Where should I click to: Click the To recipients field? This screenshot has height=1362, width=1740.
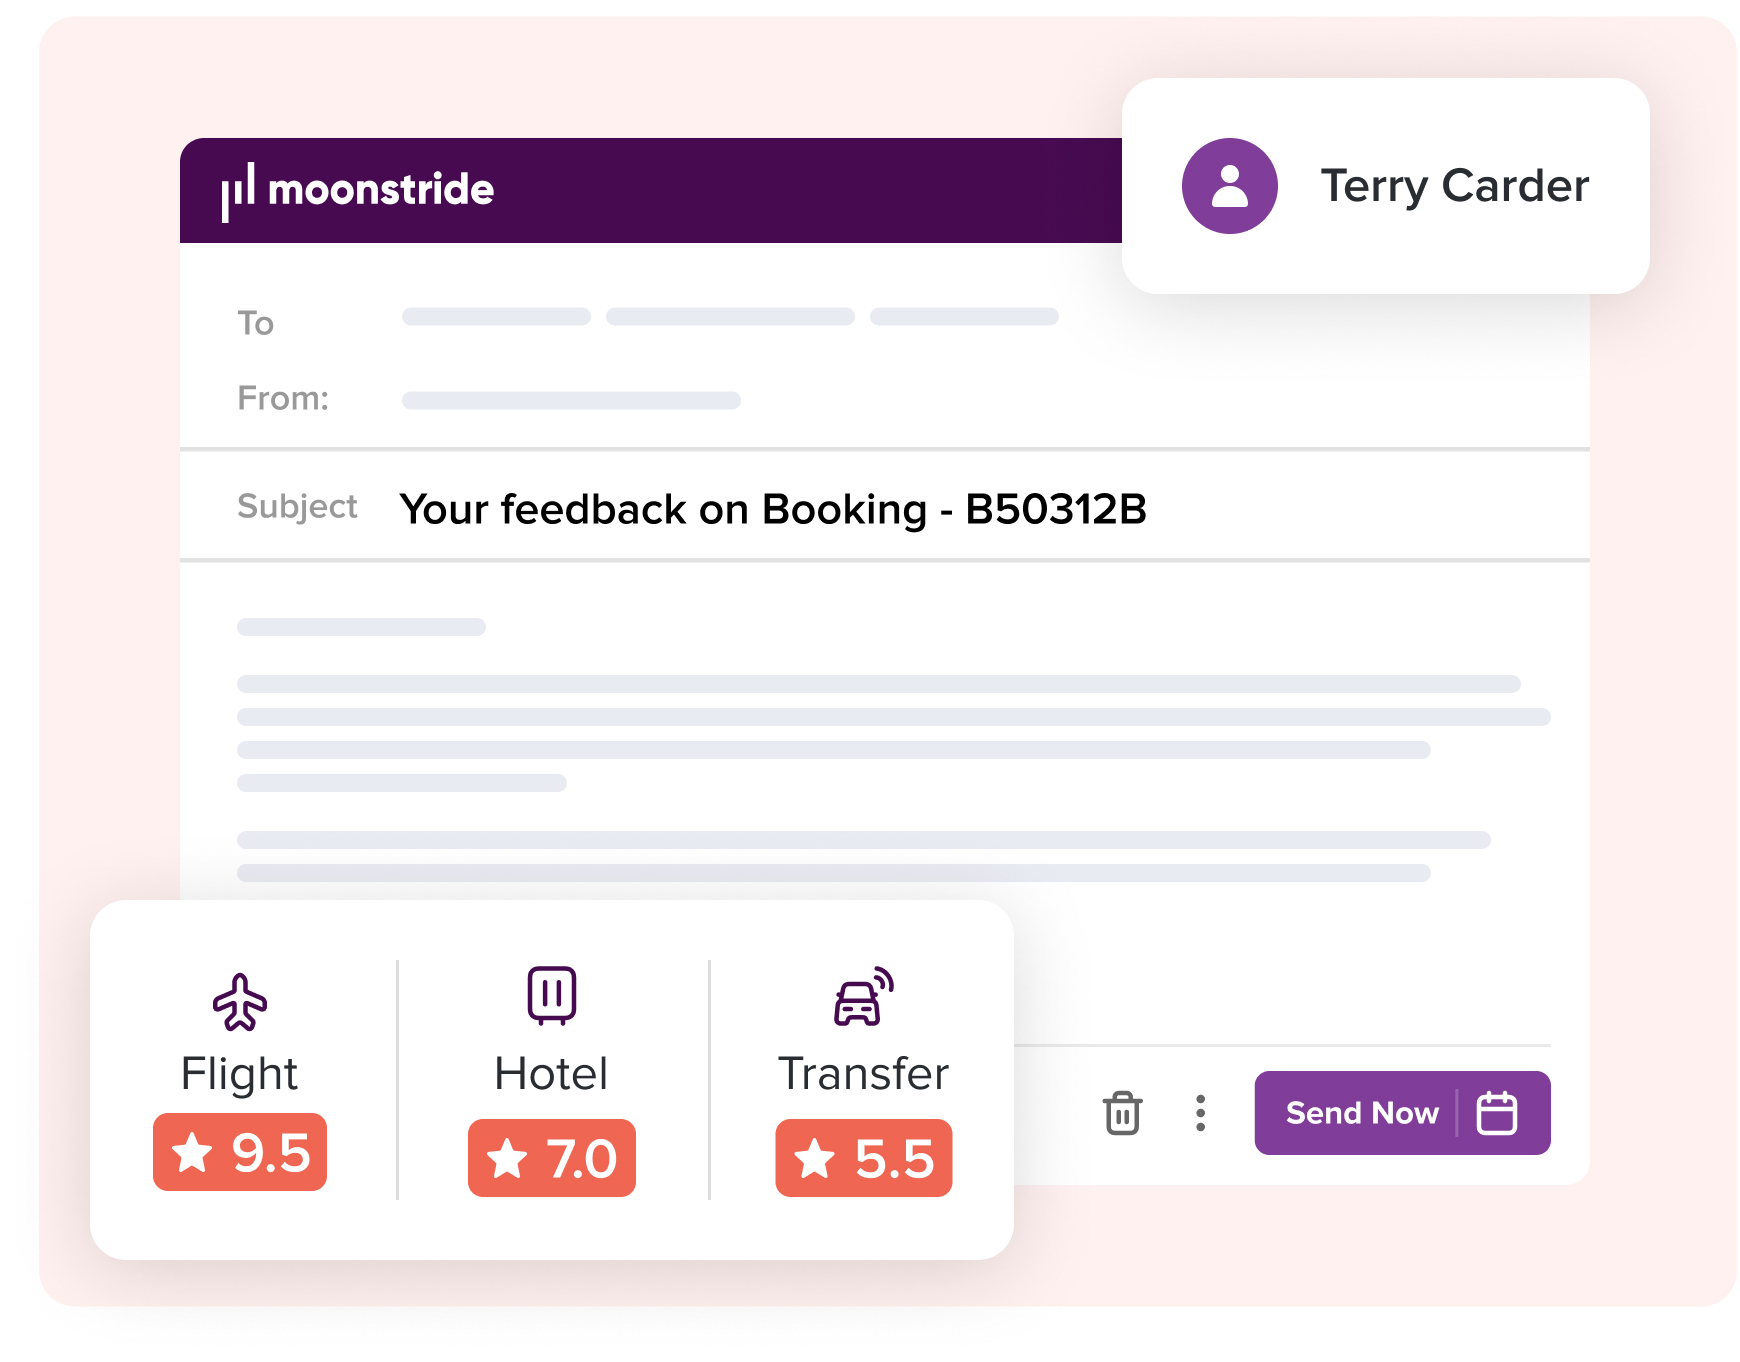(730, 317)
